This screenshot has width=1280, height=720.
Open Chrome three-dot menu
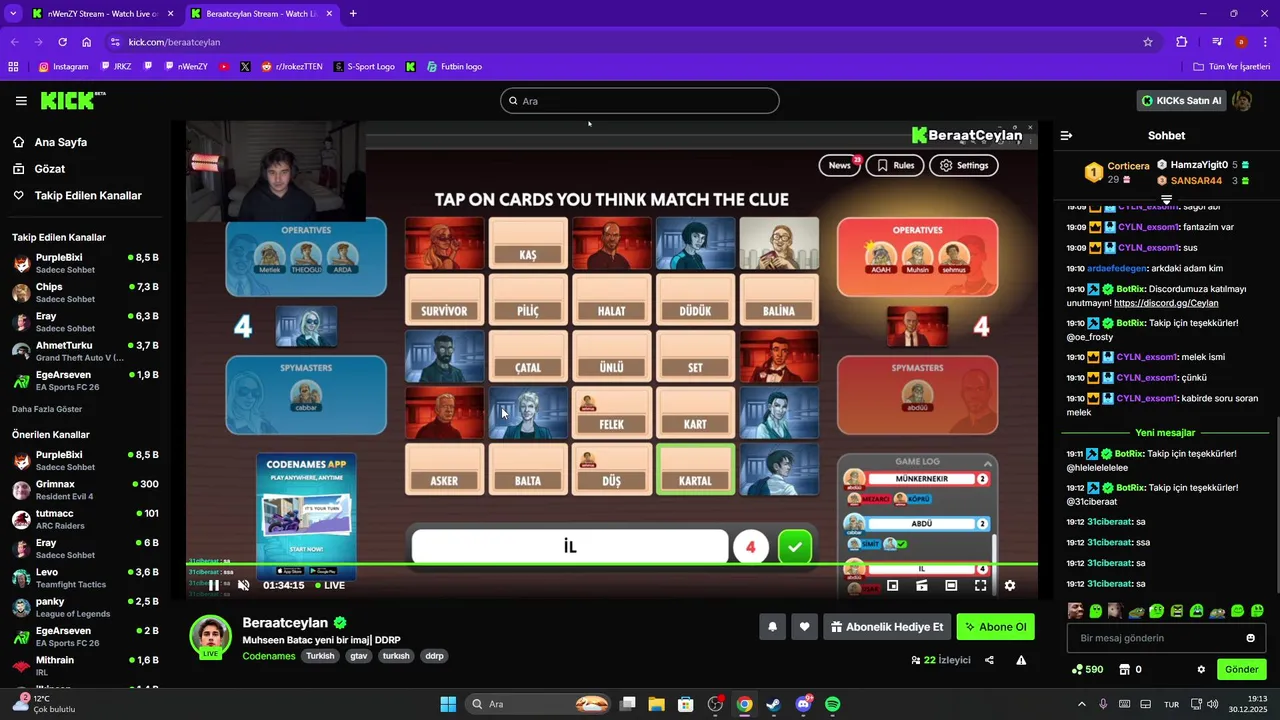(x=1266, y=42)
